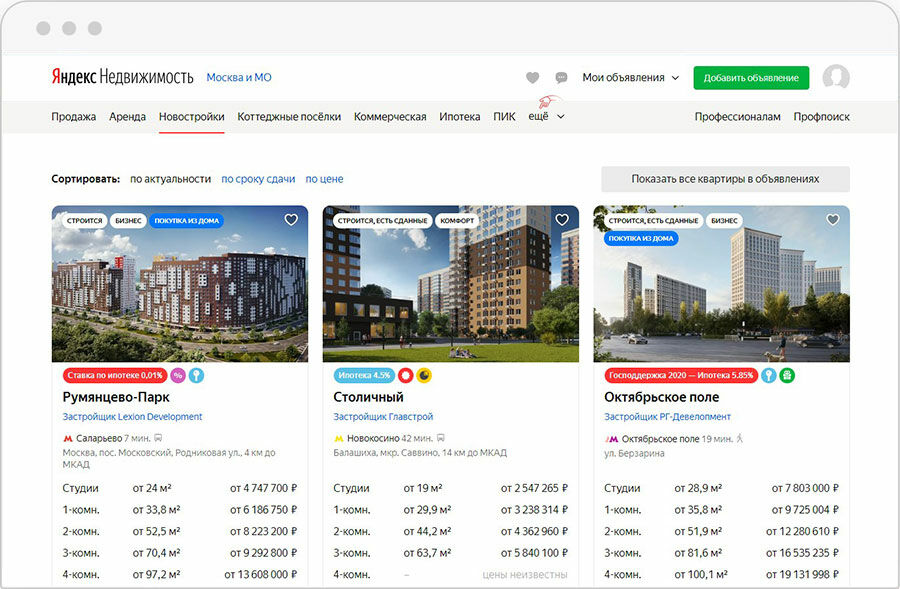Open the Столичный building photo
Image resolution: width=900 pixels, height=589 pixels.
point(450,290)
